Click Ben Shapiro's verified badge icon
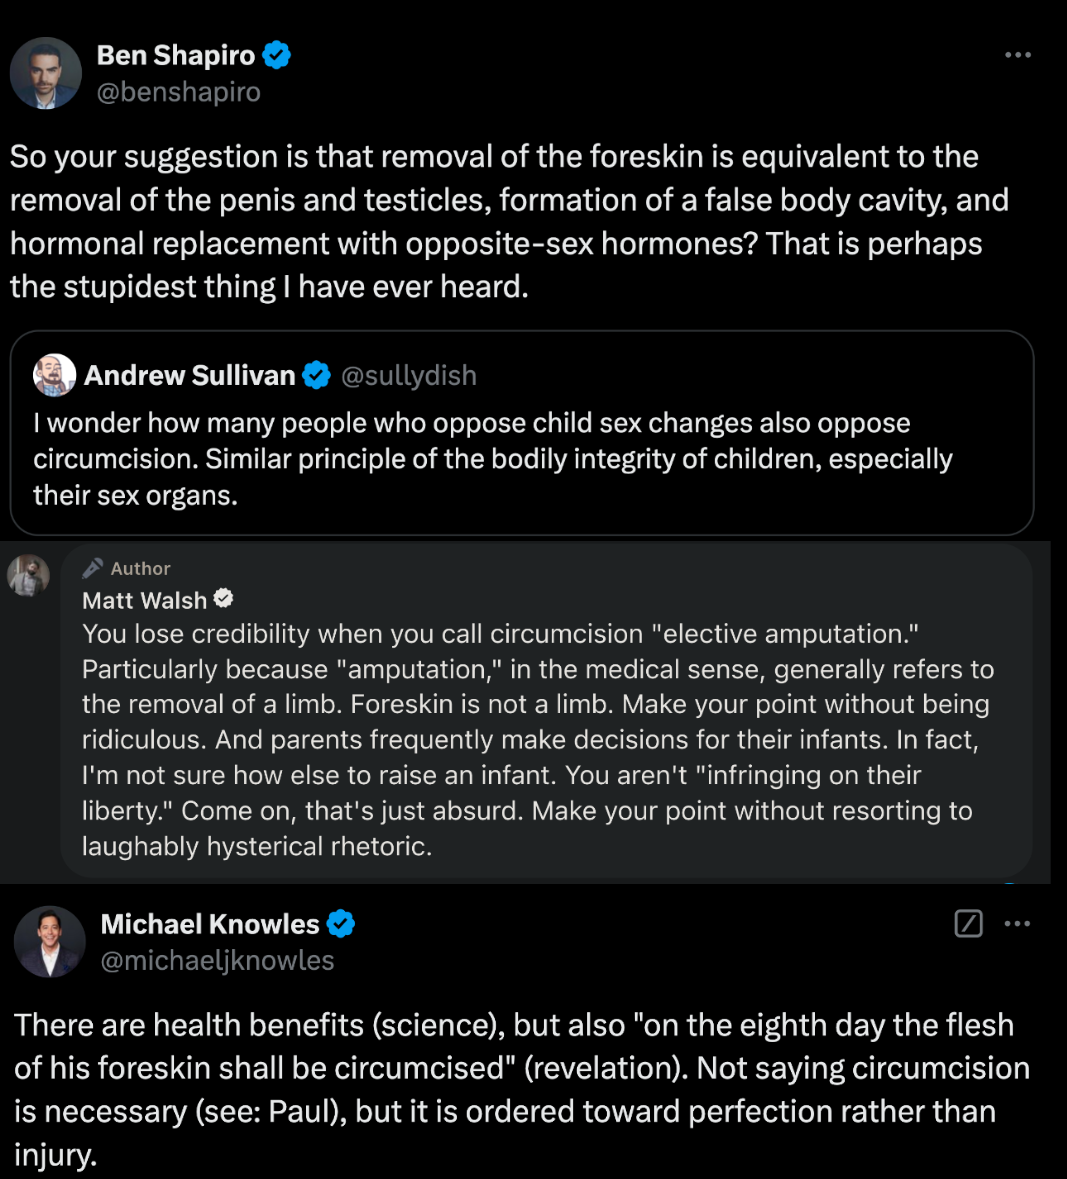This screenshot has width=1067, height=1179. 277,56
